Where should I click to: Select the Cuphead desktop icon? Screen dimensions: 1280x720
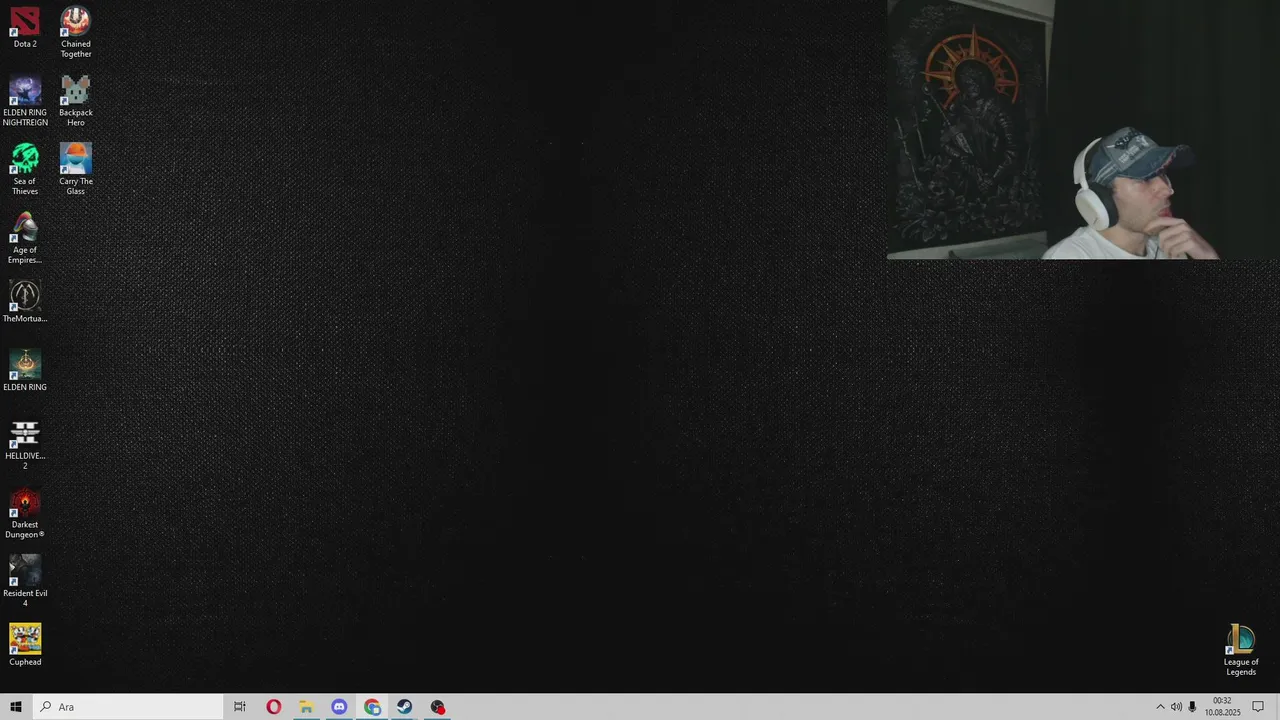[x=25, y=646]
